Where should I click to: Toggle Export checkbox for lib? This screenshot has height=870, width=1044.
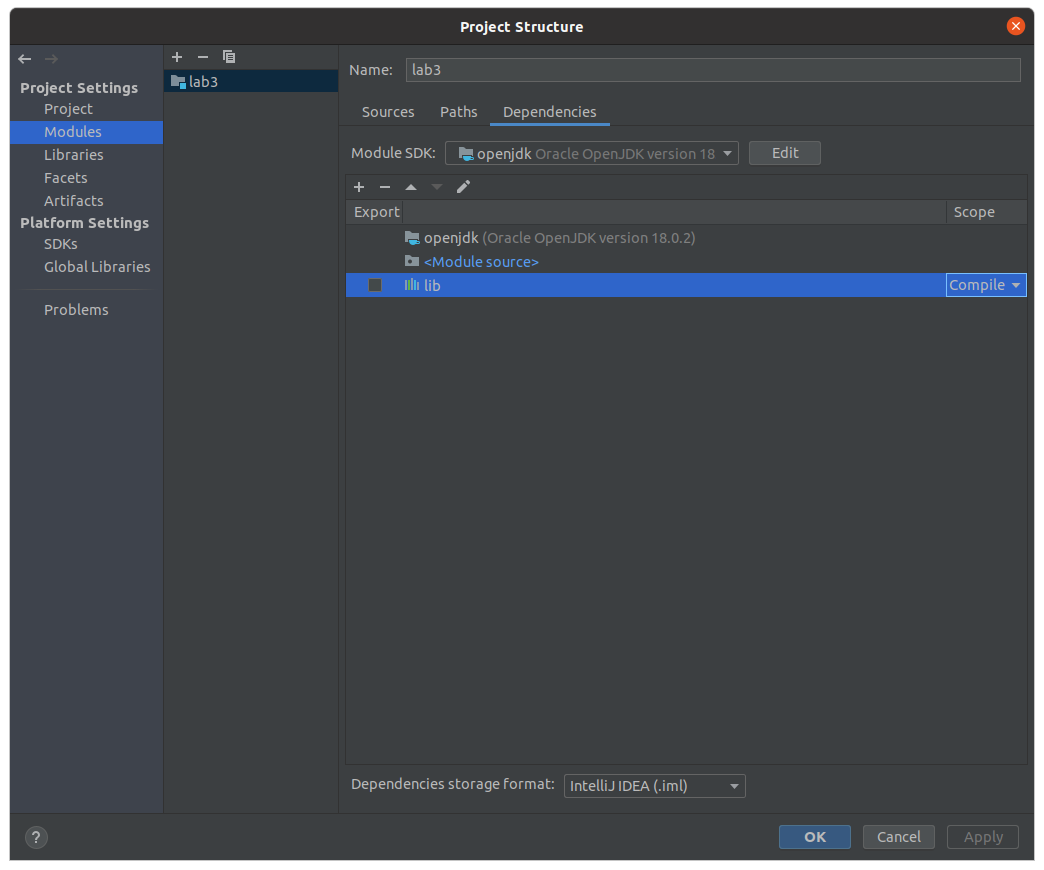375,285
